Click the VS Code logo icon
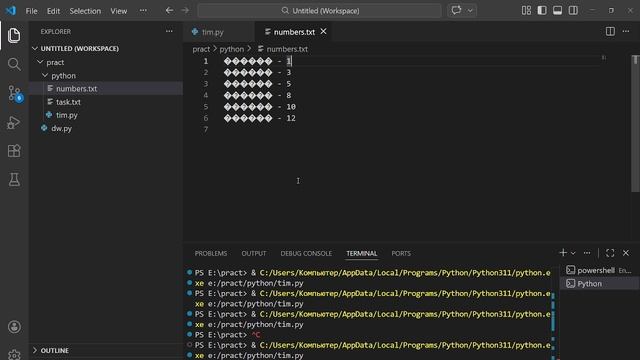 click(x=11, y=11)
